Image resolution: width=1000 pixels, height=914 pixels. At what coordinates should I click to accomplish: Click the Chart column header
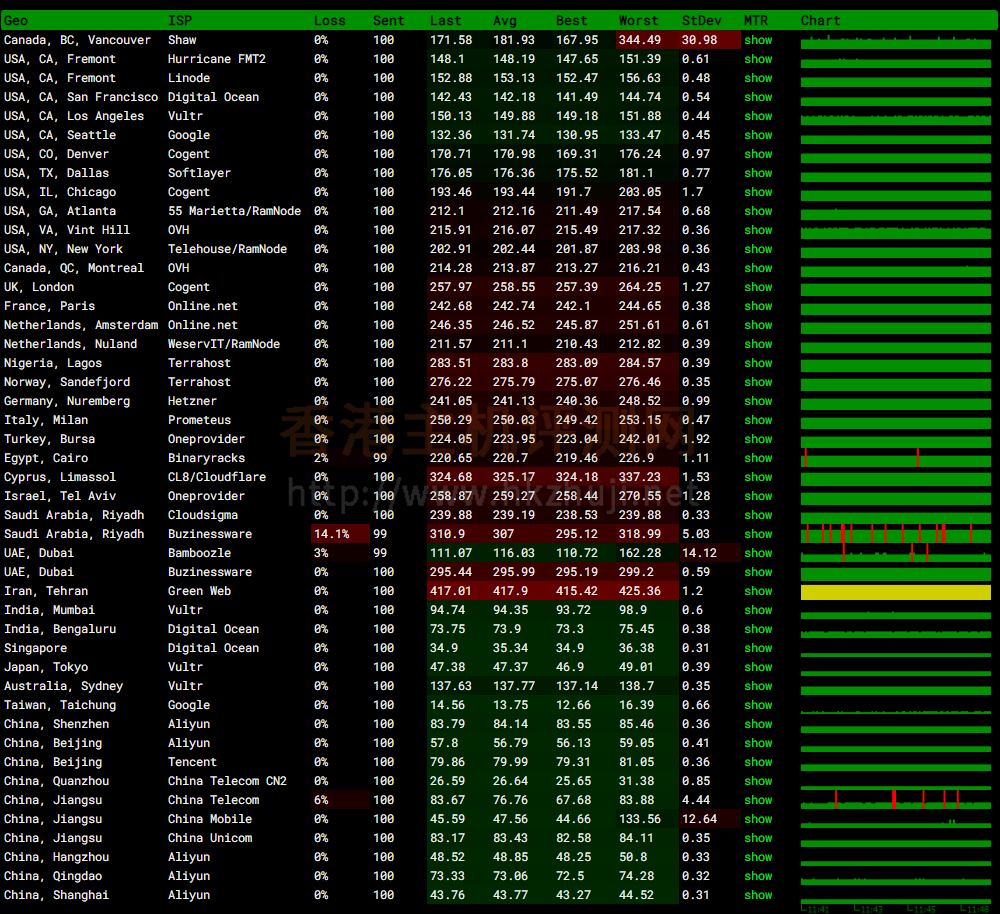click(x=820, y=20)
